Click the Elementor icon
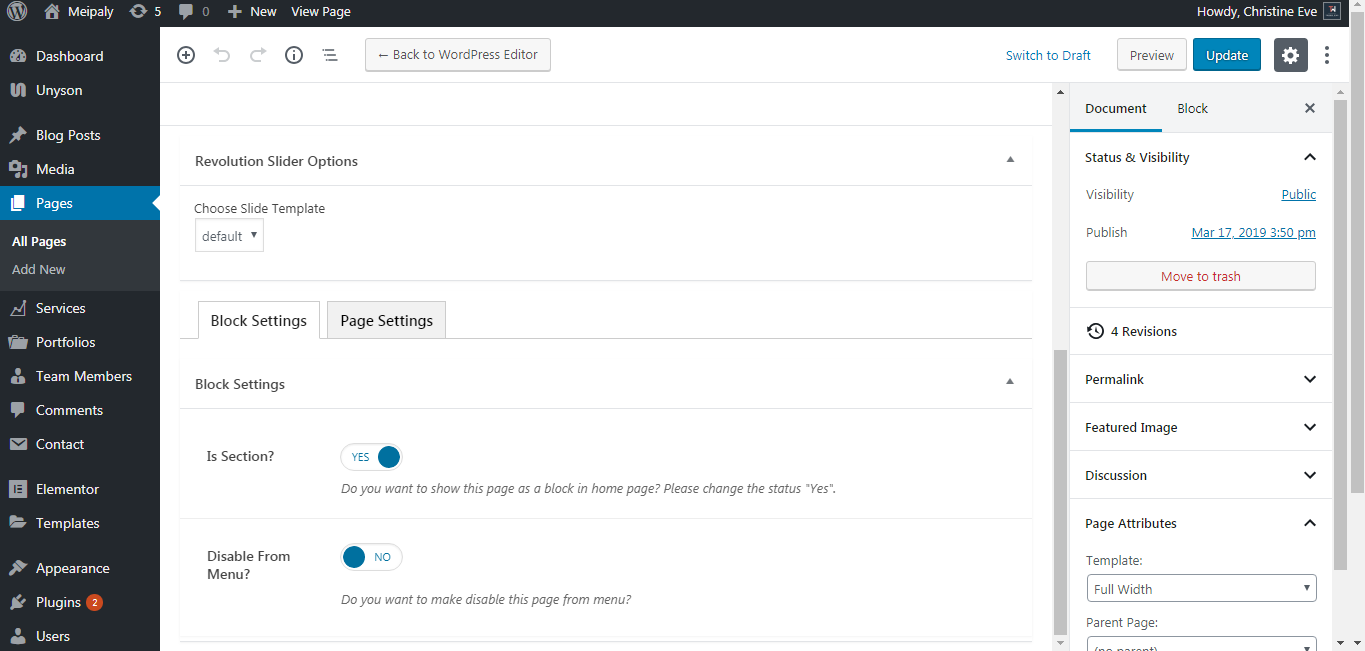This screenshot has height=651, width=1365. point(18,489)
